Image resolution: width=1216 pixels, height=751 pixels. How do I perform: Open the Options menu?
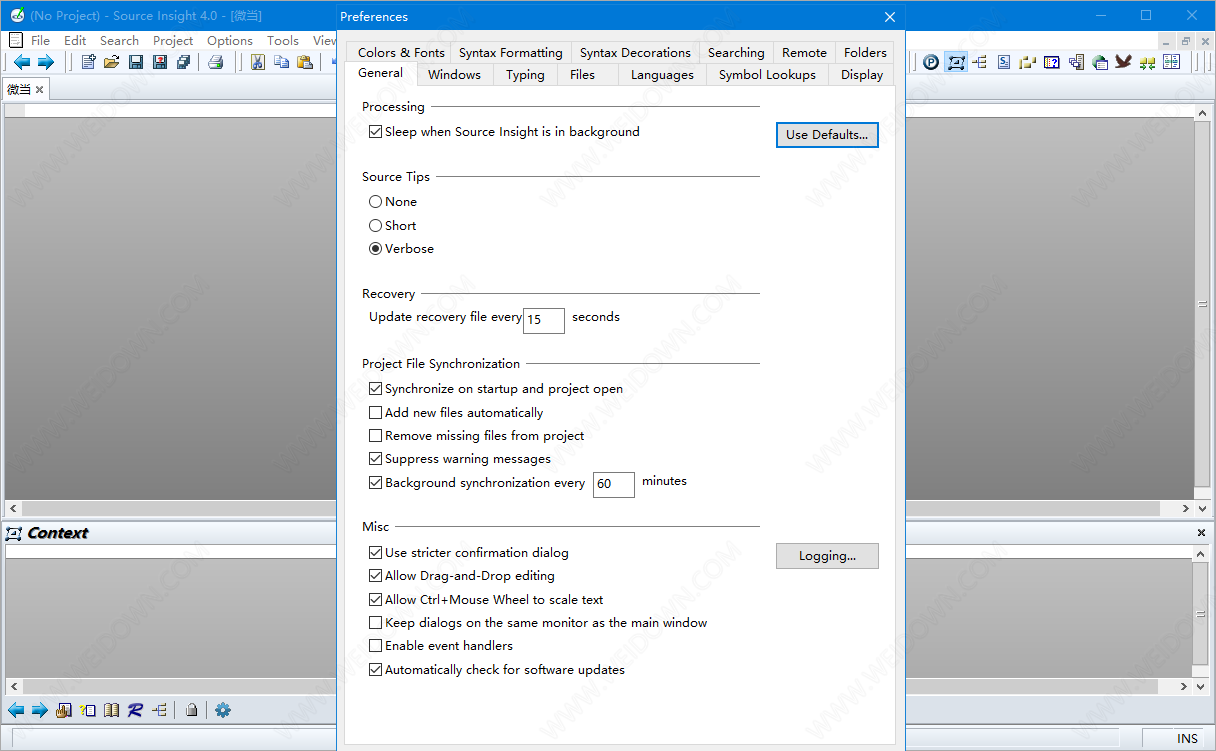click(229, 41)
